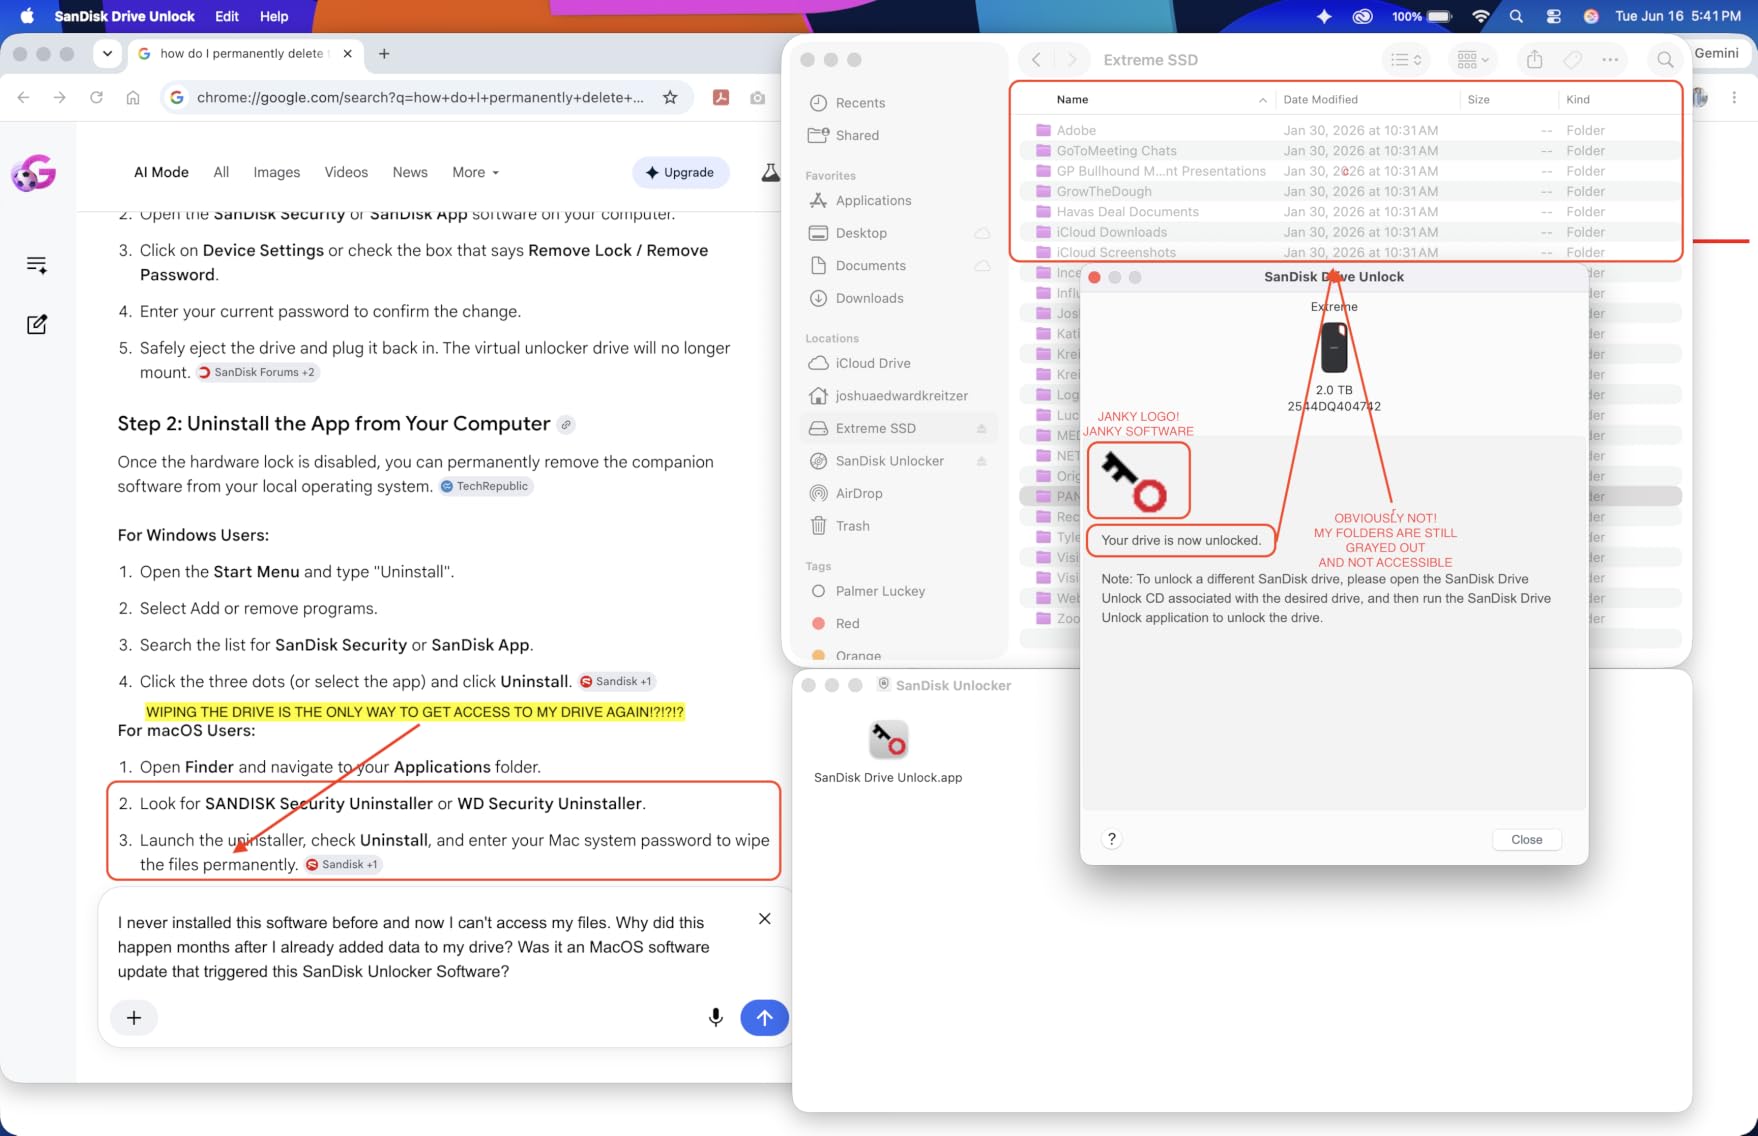Open the TechRepublic source chip
Viewport: 1758px width, 1136px height.
486,486
